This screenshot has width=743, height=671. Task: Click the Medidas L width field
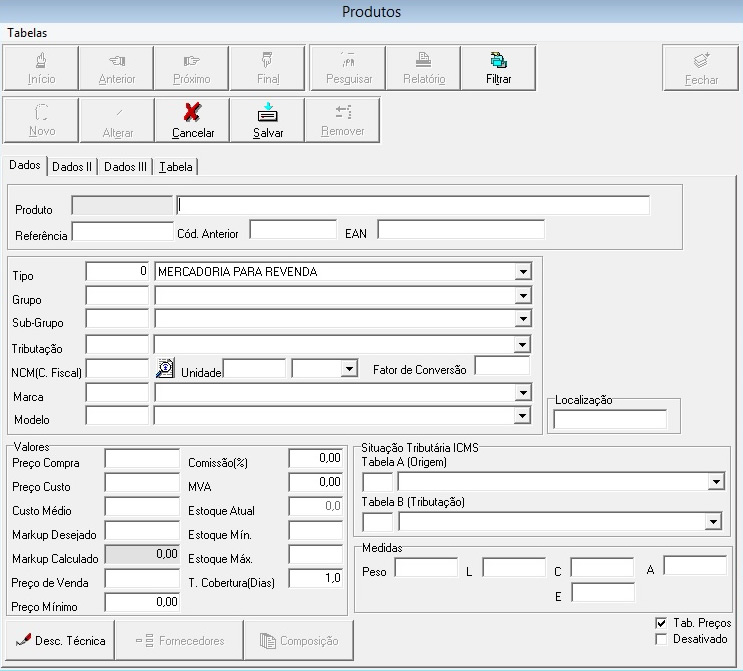coord(514,567)
